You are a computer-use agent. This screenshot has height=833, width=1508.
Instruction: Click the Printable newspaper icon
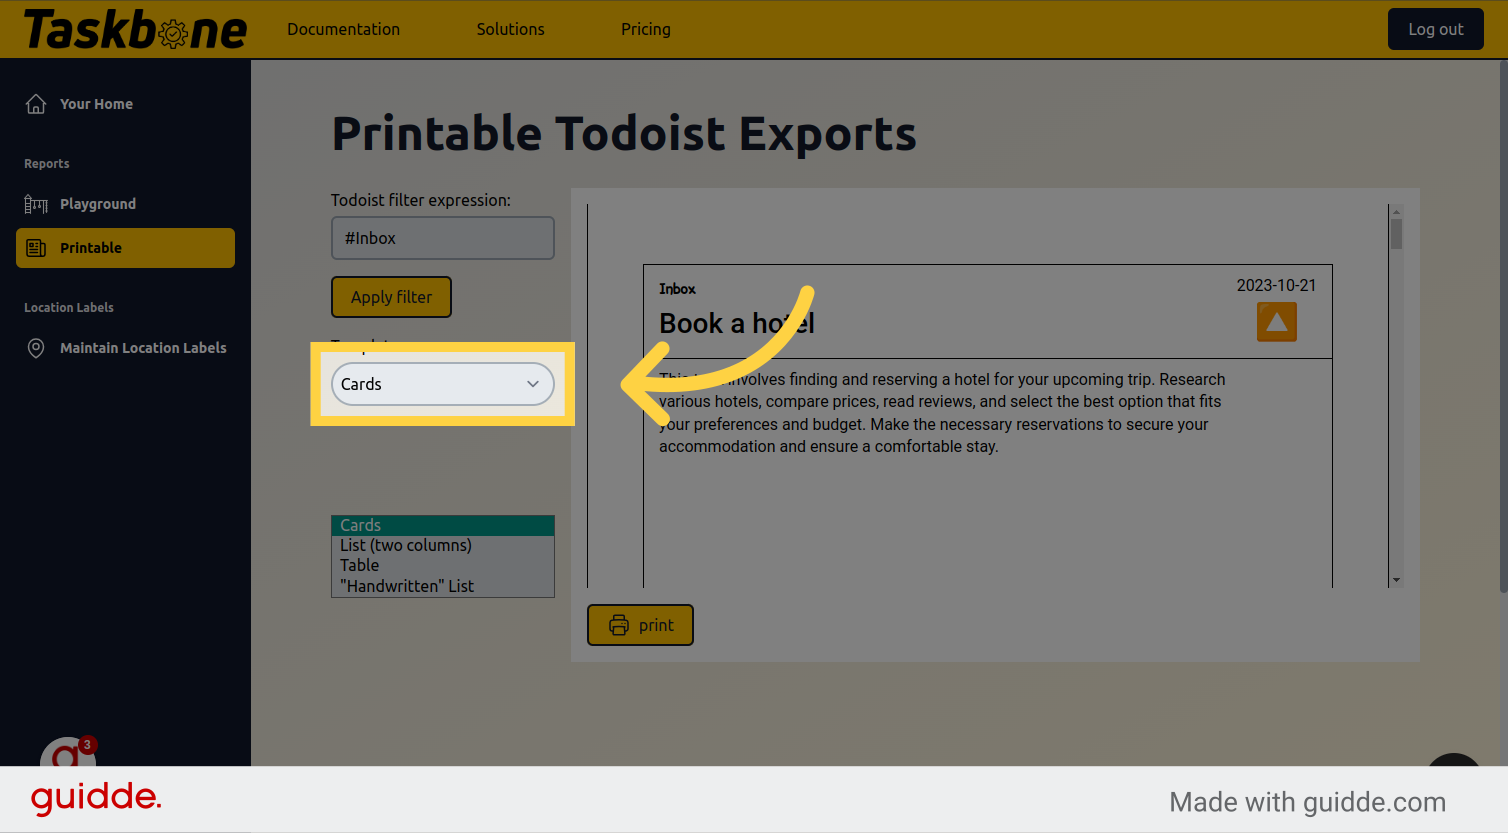[36, 248]
